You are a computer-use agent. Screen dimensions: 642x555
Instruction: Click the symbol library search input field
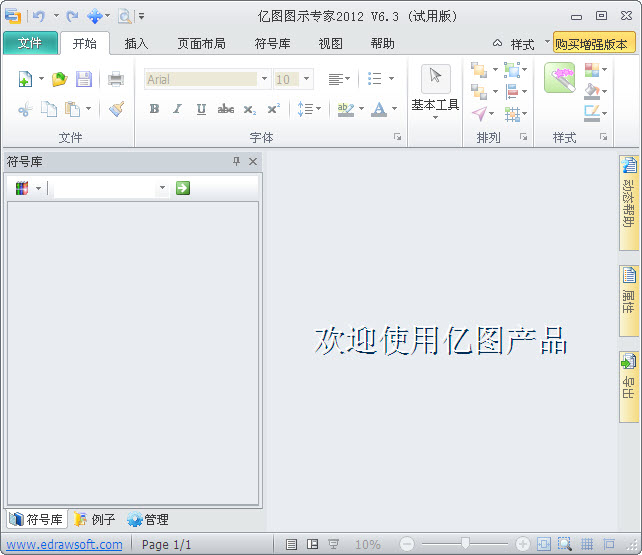point(105,188)
